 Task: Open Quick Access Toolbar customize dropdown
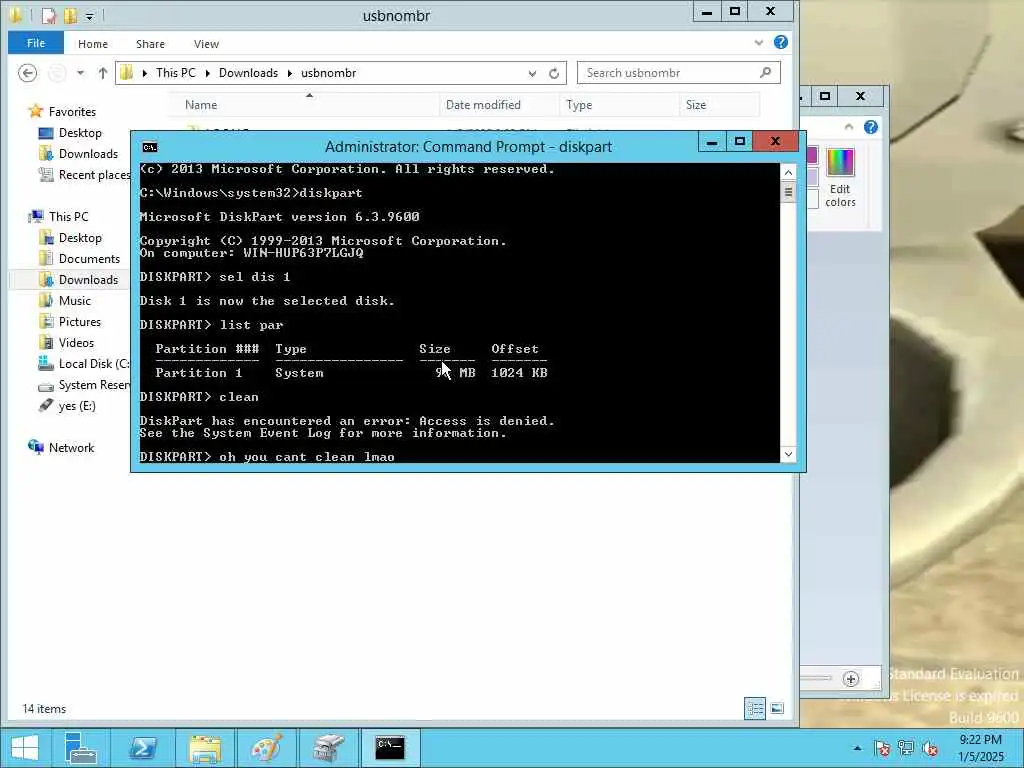89,16
